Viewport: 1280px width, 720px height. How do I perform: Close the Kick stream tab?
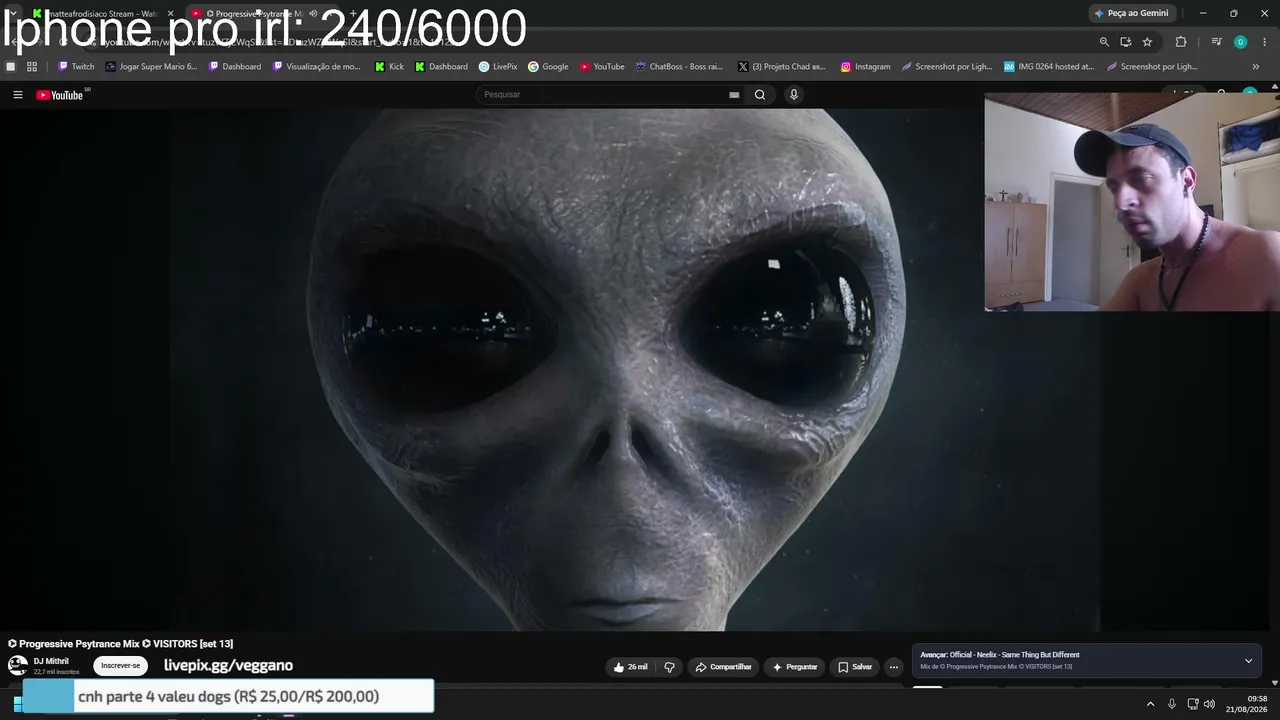click(x=170, y=14)
